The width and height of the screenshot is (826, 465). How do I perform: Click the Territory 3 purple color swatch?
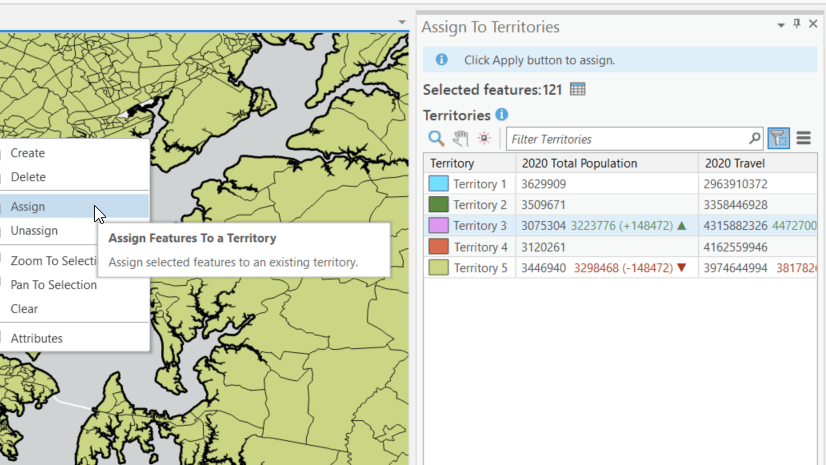coord(438,226)
